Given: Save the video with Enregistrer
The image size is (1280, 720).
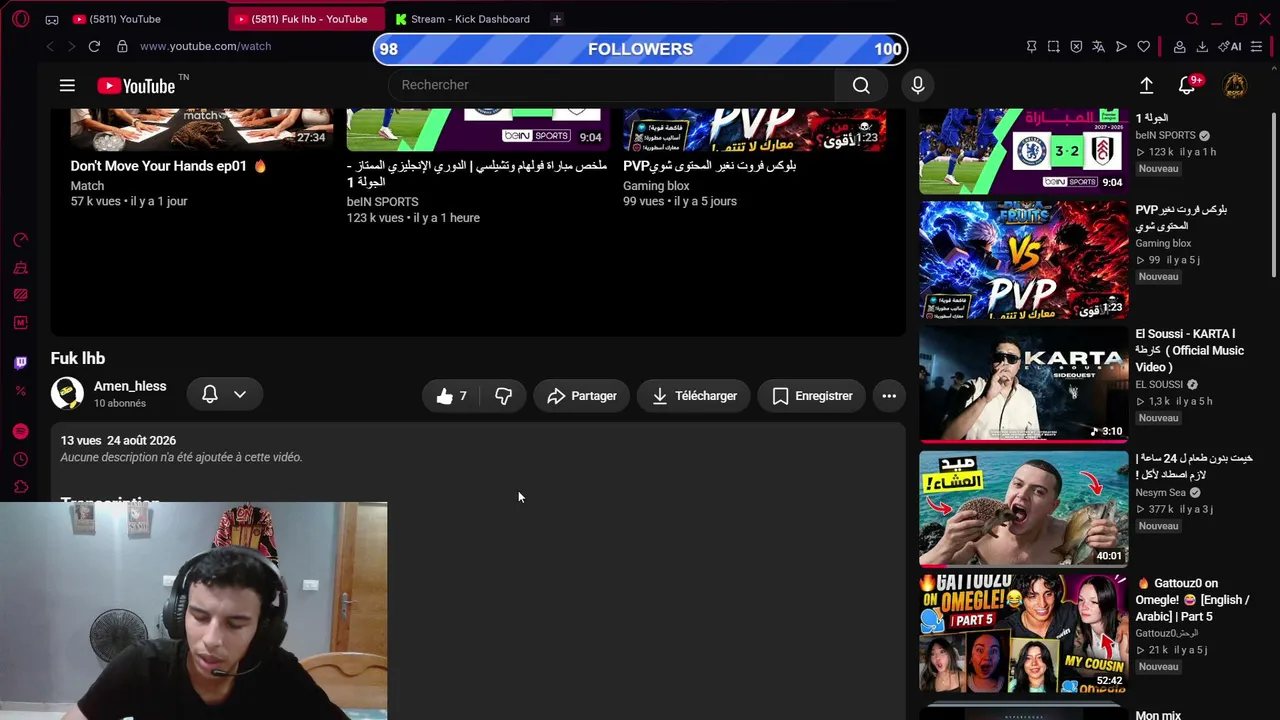Looking at the screenshot, I should coord(812,396).
